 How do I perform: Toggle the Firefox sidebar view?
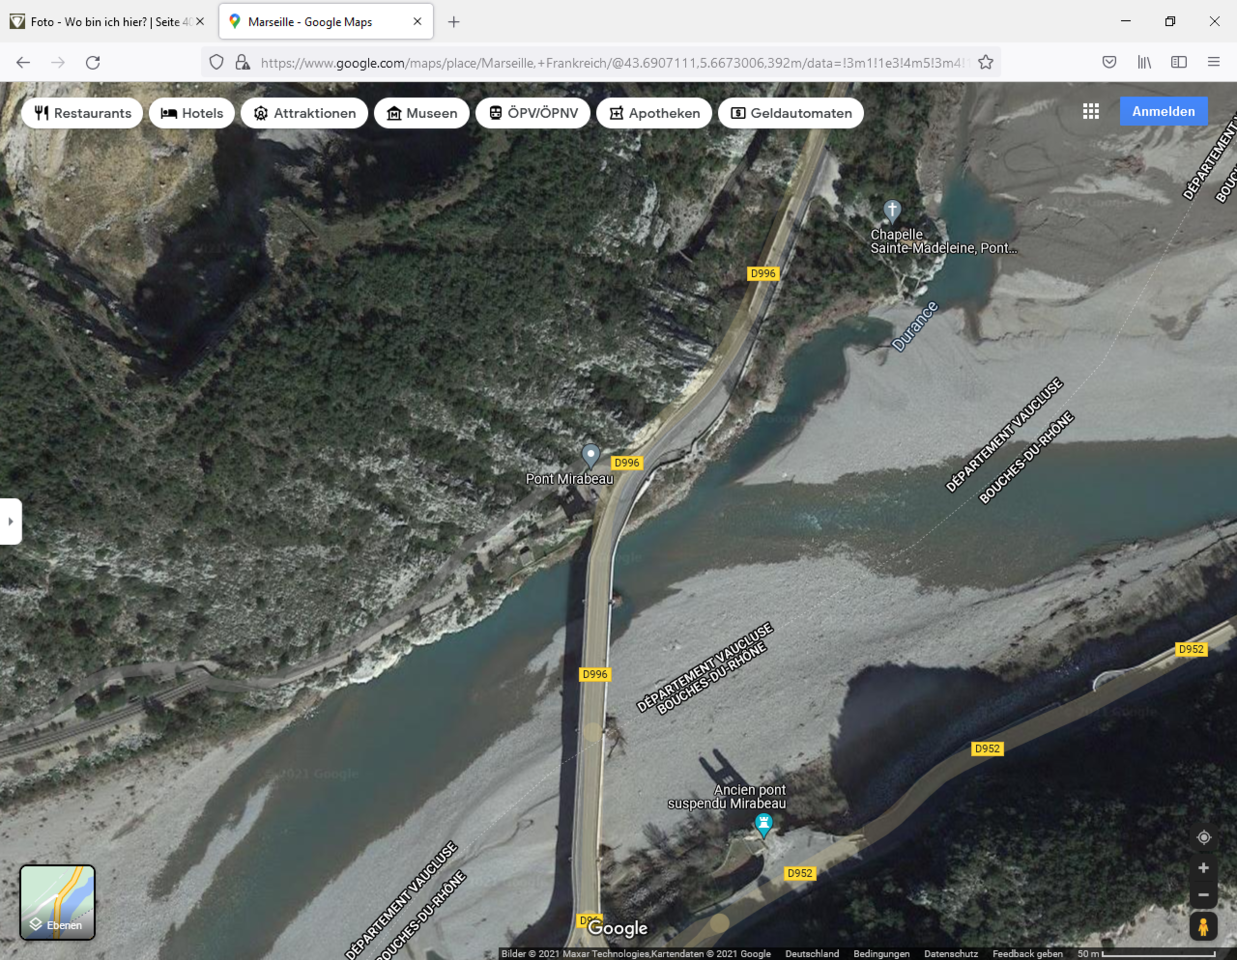(1179, 62)
